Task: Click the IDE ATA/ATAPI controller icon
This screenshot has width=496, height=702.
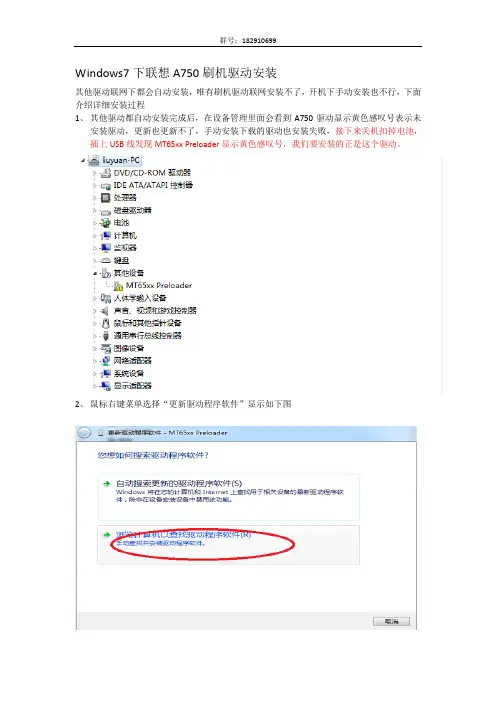Action: click(106, 185)
